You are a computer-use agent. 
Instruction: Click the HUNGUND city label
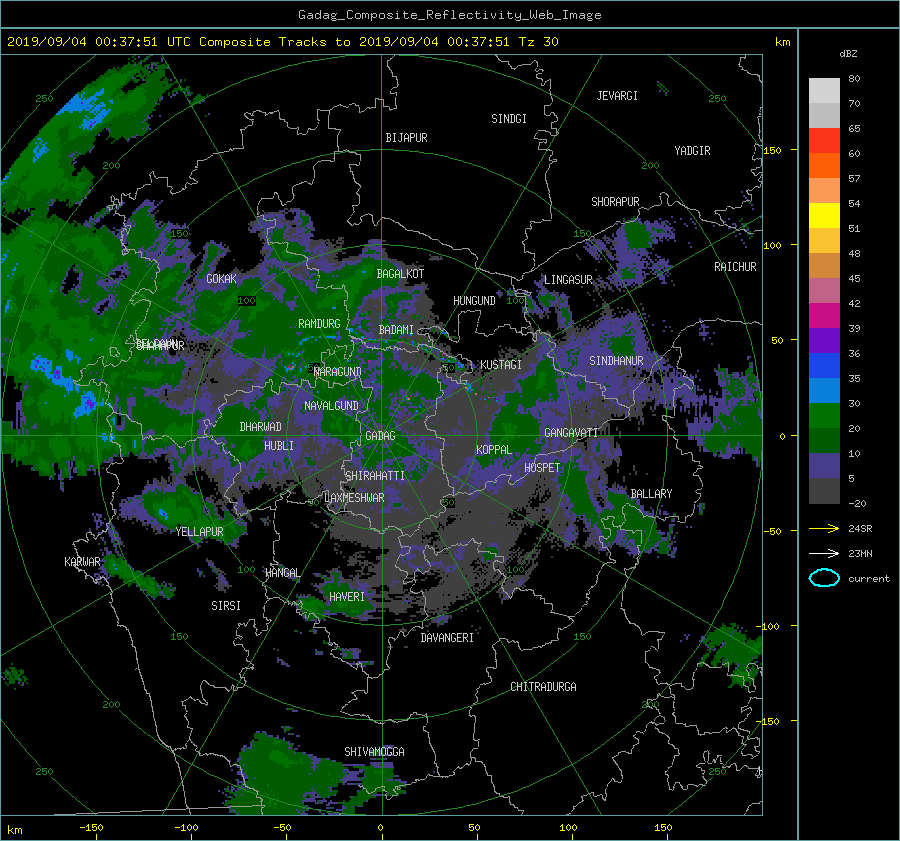(474, 301)
